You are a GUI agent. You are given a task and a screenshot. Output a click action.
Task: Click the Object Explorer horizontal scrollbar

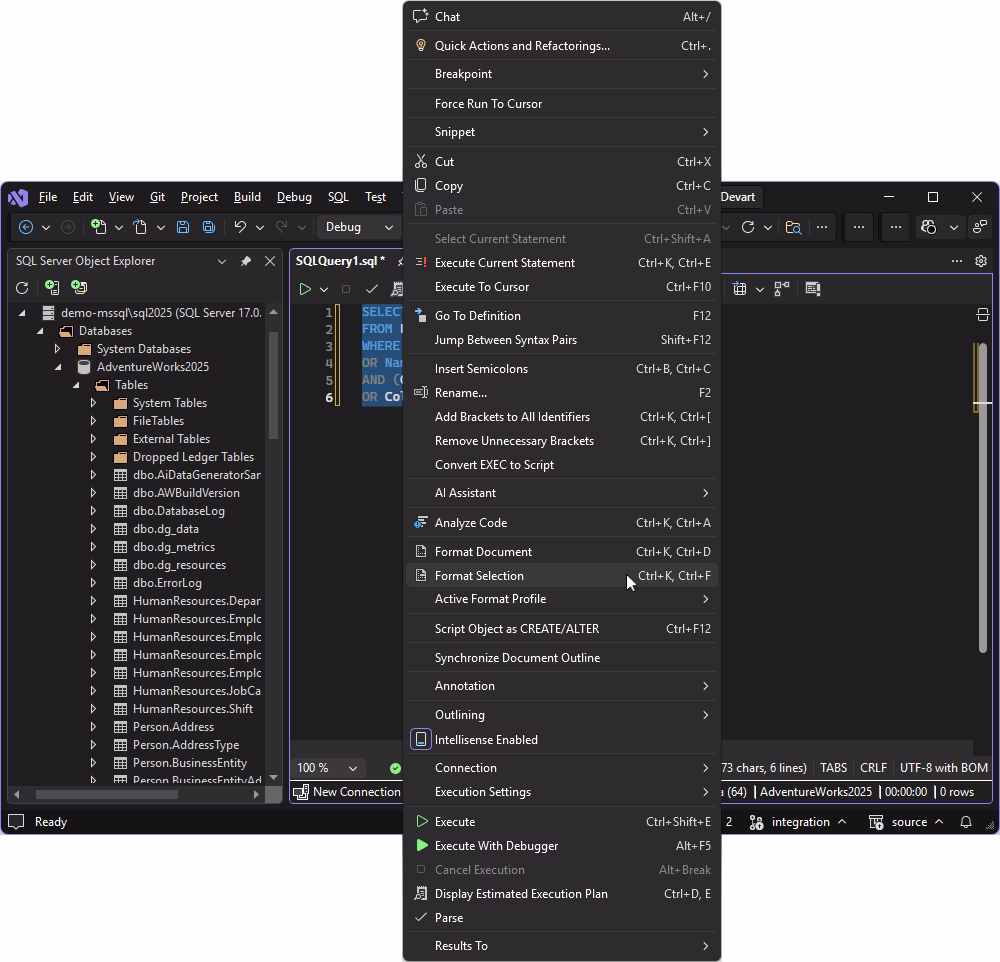[107, 794]
